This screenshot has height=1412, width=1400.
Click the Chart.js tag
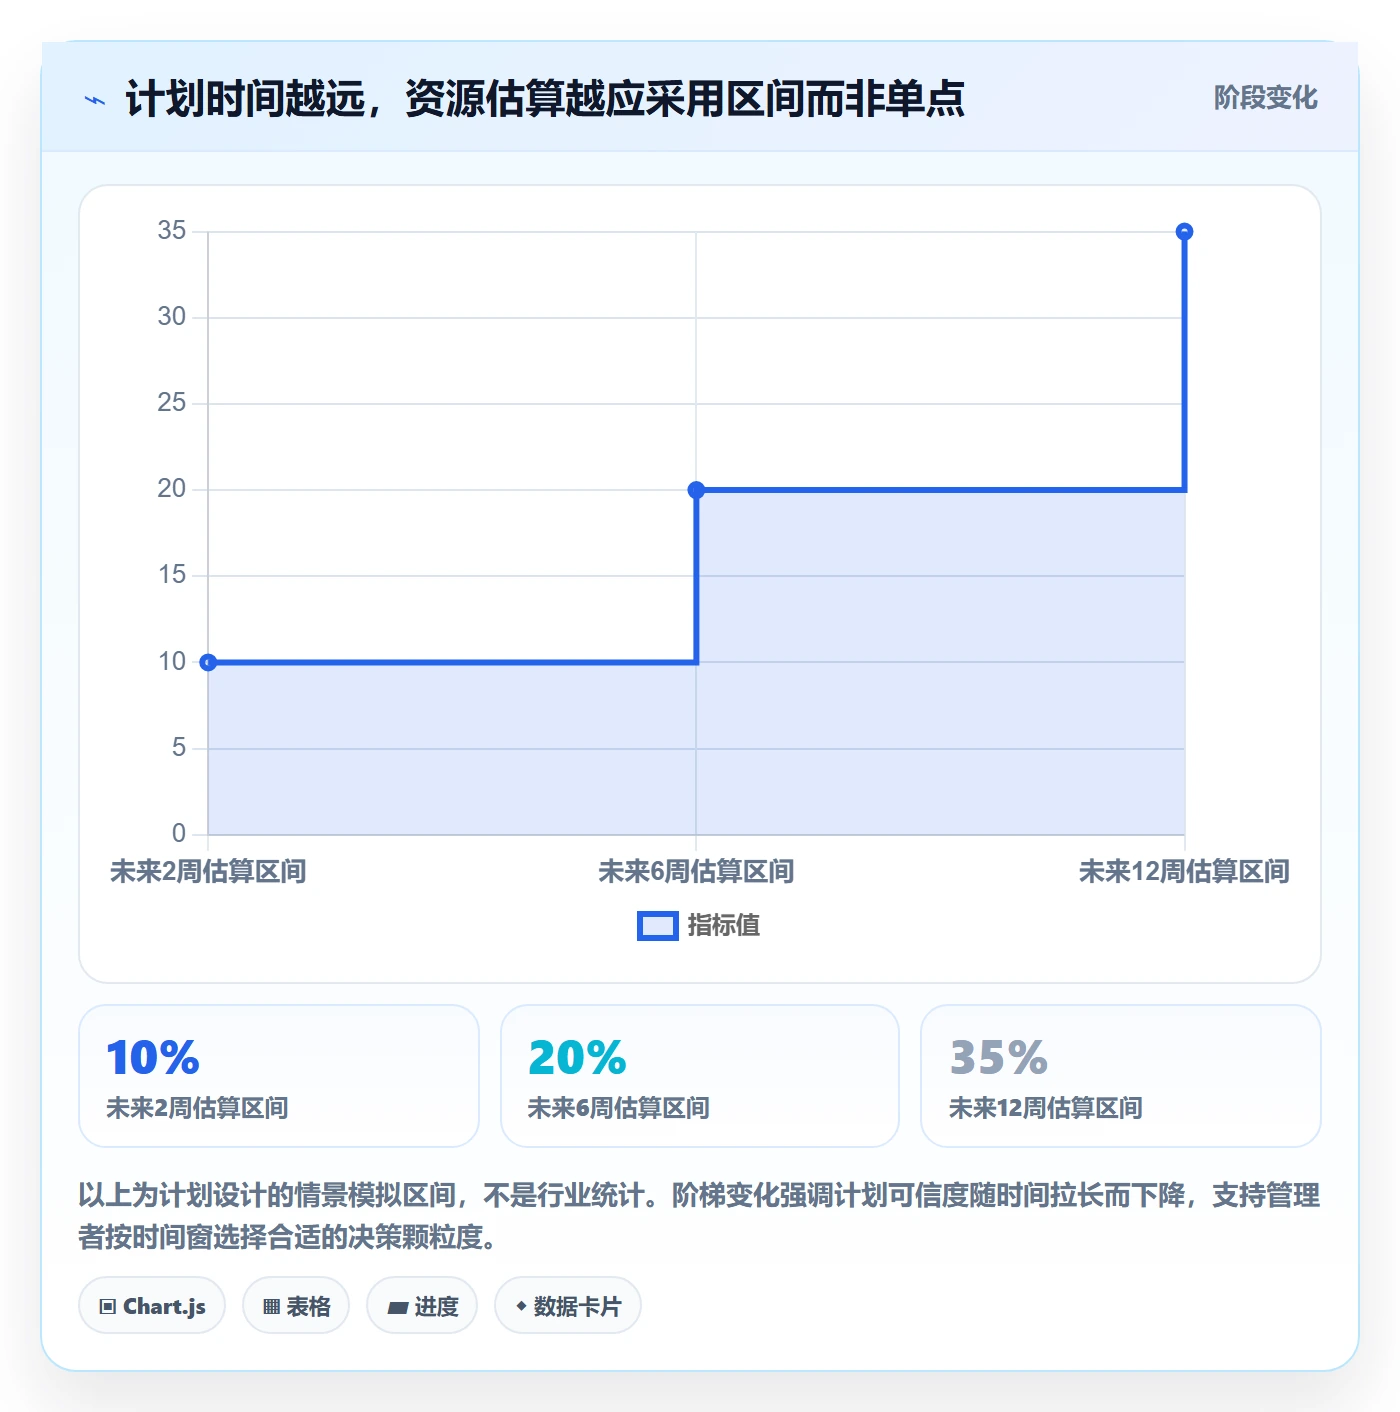(152, 1305)
